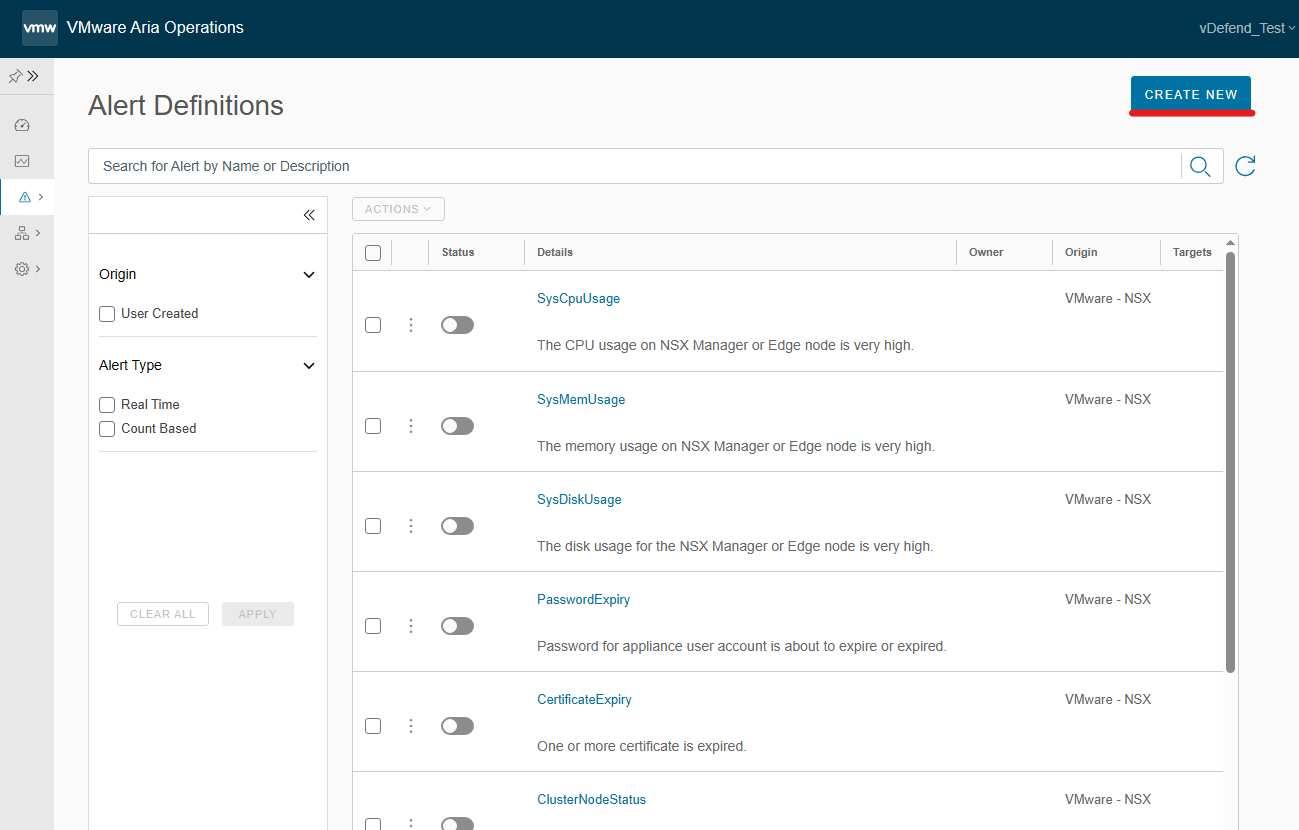Open the inventory hierarchy icon in sidebar
1299x830 pixels.
tap(22, 233)
